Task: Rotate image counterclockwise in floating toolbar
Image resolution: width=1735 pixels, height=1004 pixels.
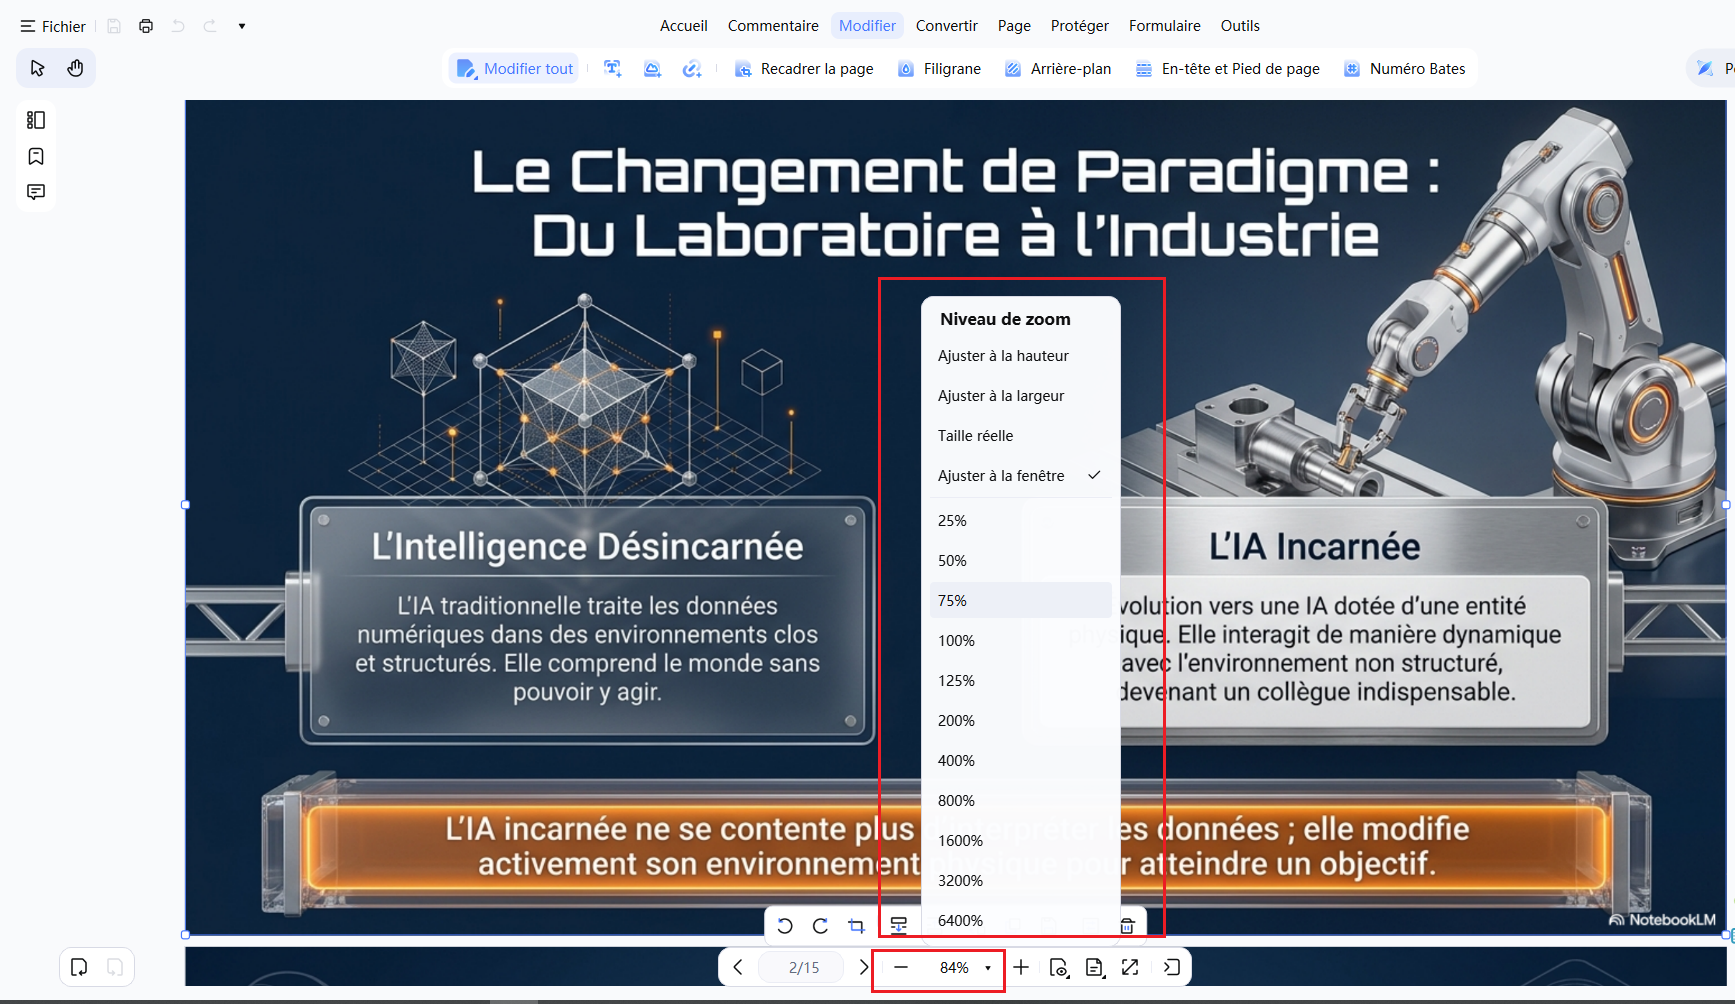Action: (x=785, y=926)
